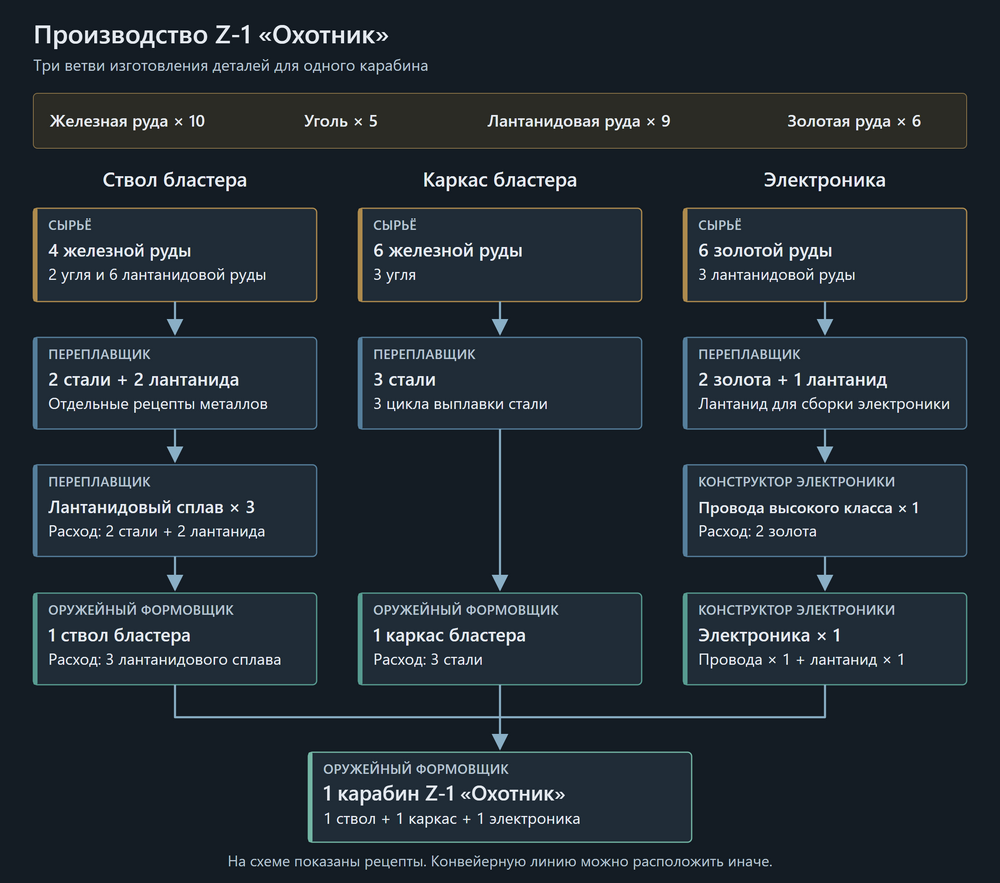Click the «Электроника» column heading
The height and width of the screenshot is (883, 1000).
click(825, 180)
